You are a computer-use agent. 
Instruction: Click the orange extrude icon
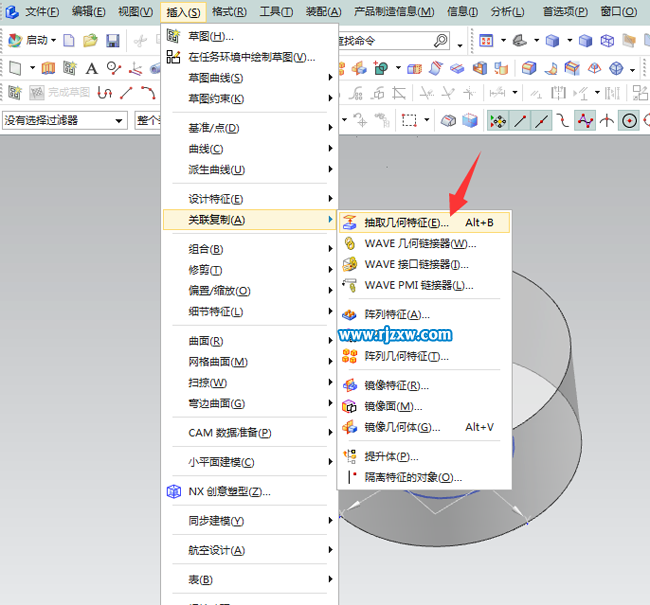point(49,68)
